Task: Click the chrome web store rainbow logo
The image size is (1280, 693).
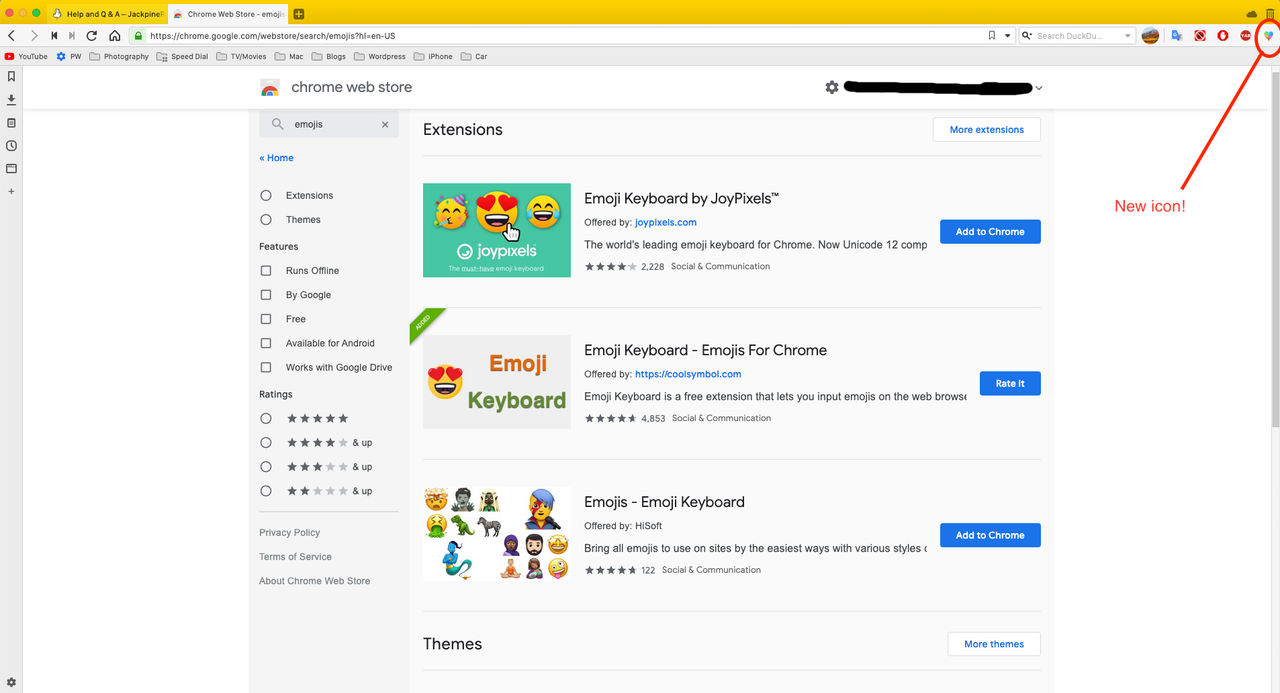Action: (270, 88)
